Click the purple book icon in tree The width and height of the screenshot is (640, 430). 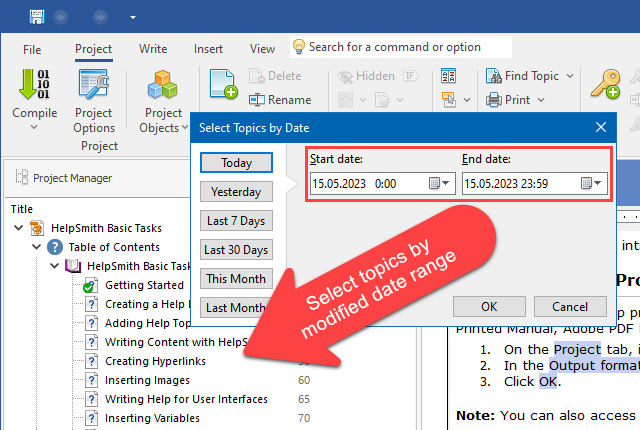pyautogui.click(x=73, y=266)
